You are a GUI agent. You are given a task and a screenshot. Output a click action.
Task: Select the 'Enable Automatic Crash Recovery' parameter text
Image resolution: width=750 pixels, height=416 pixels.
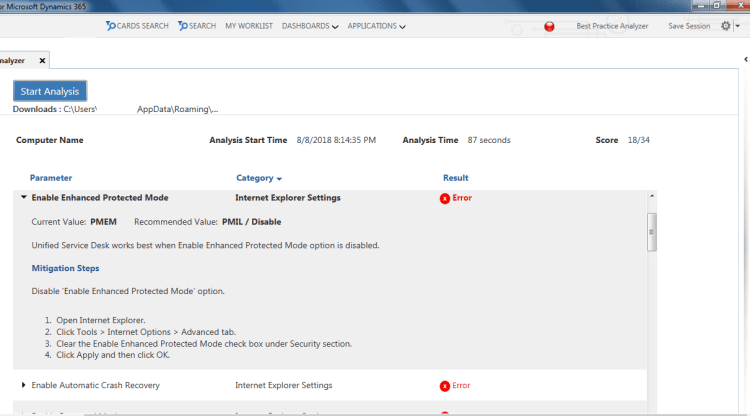coord(96,385)
